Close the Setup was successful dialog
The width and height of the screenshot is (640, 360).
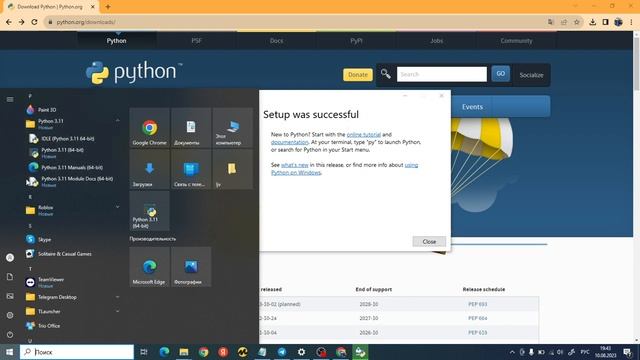429,242
